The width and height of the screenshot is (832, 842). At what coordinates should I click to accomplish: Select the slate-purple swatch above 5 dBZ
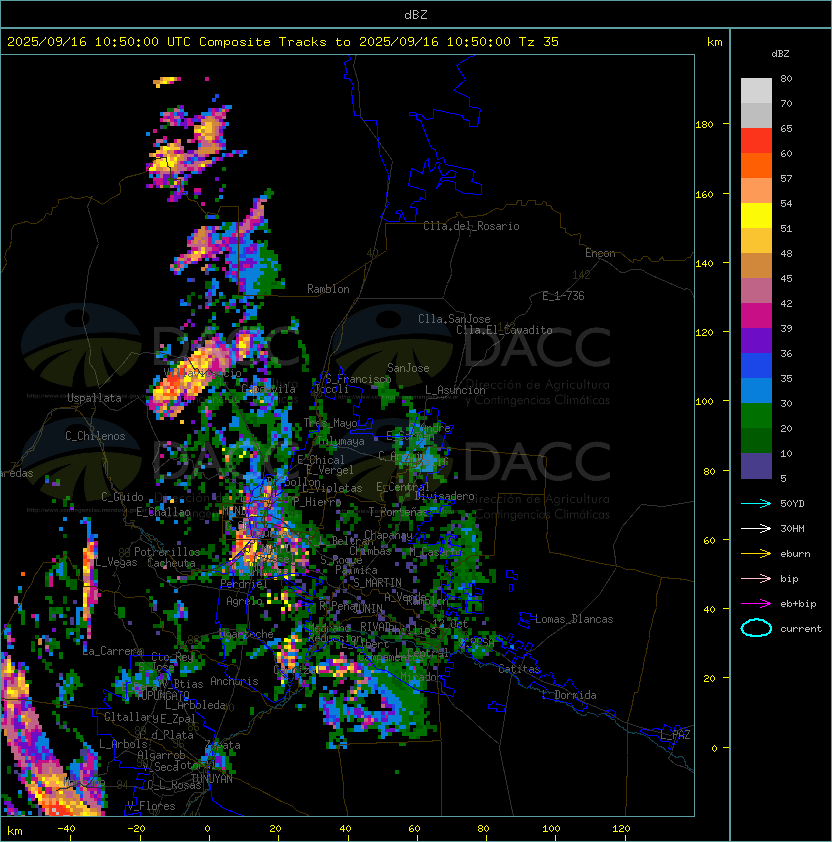[756, 466]
